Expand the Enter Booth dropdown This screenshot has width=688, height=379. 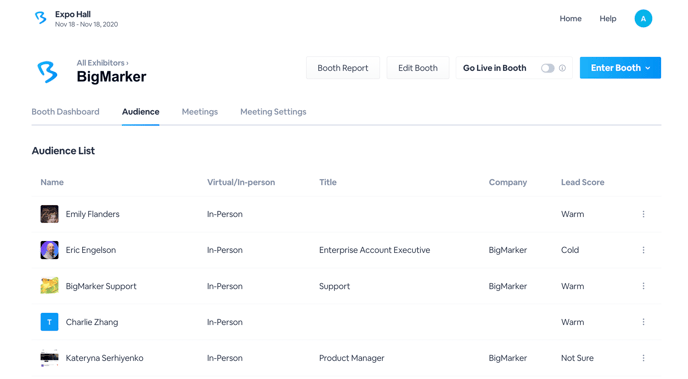[x=620, y=68]
